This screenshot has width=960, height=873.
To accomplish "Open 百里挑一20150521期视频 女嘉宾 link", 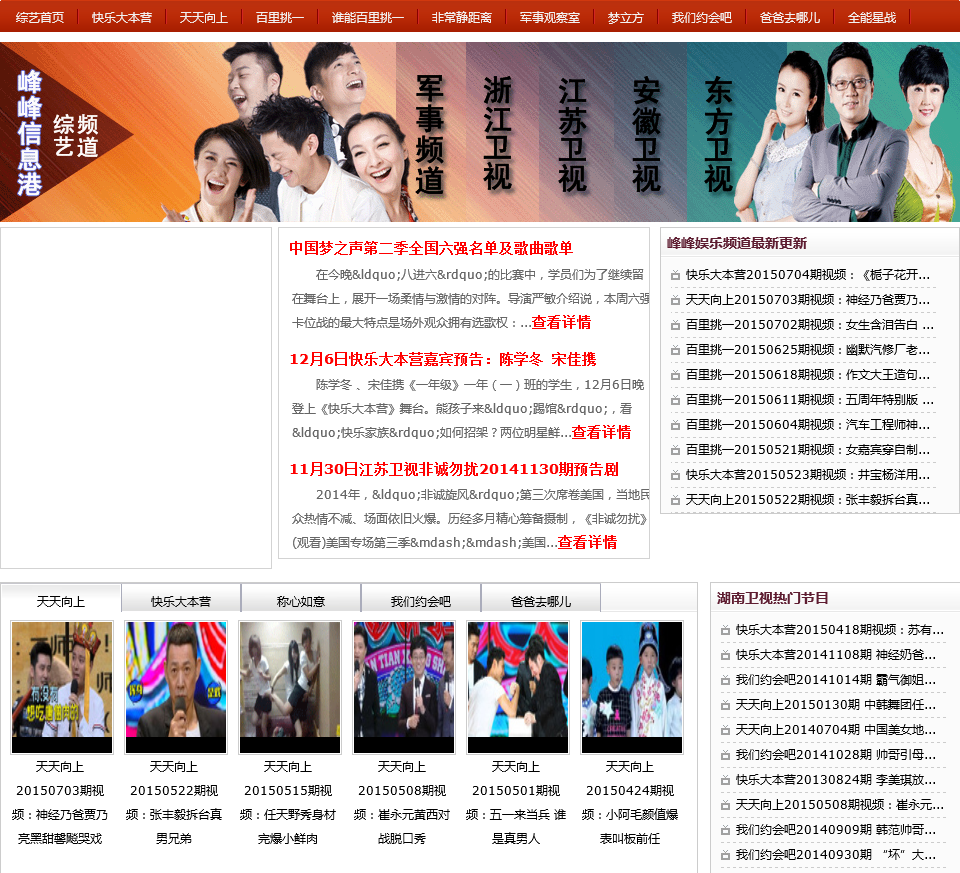I will click(x=808, y=450).
